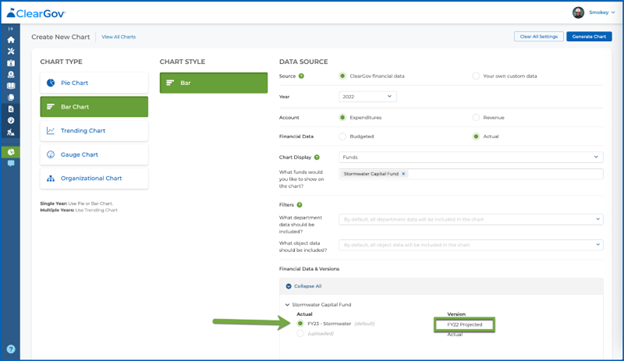Click the green charts sidebar icon
This screenshot has height=361, width=624.
(x=11, y=152)
